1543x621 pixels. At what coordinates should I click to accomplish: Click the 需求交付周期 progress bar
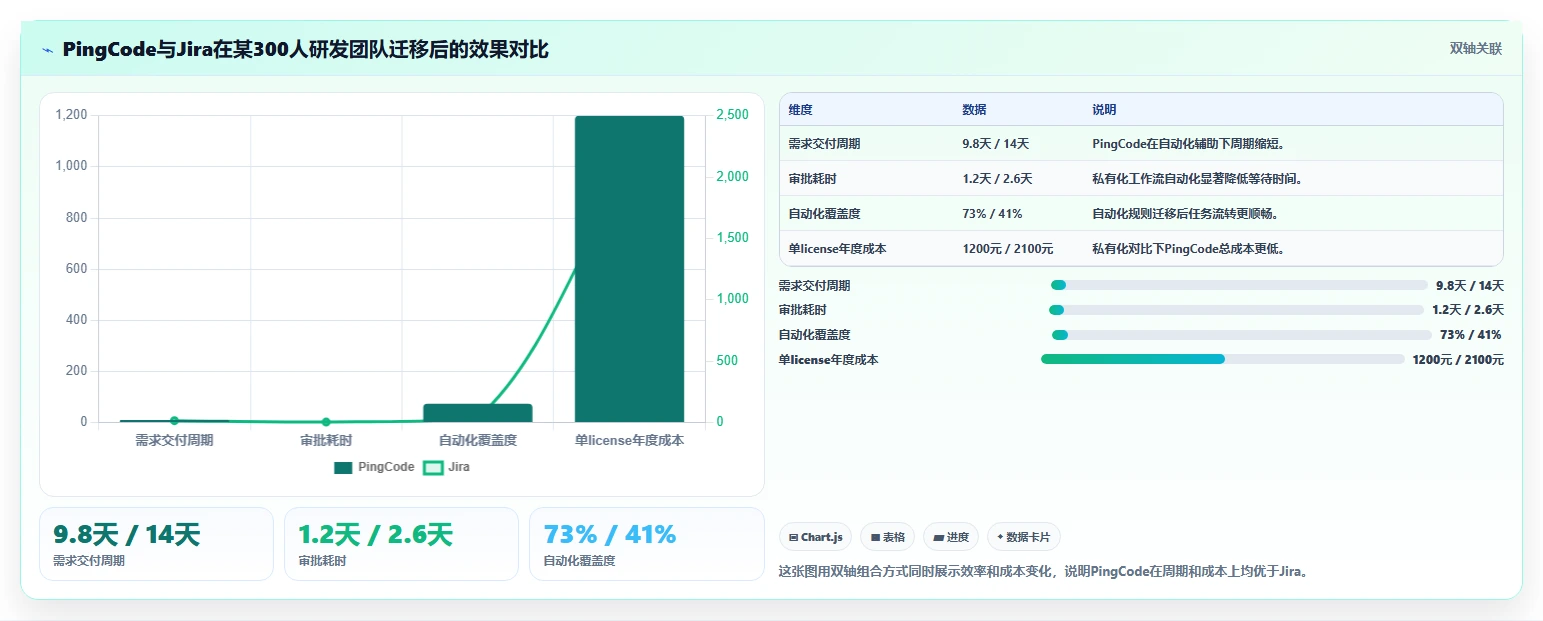(1239, 285)
